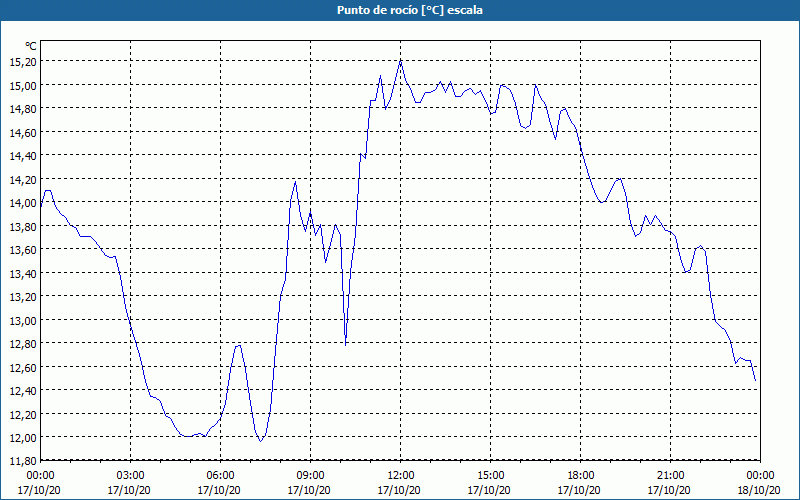Click the 14,00 y-axis label
The width and height of the screenshot is (800, 500).
tap(23, 203)
